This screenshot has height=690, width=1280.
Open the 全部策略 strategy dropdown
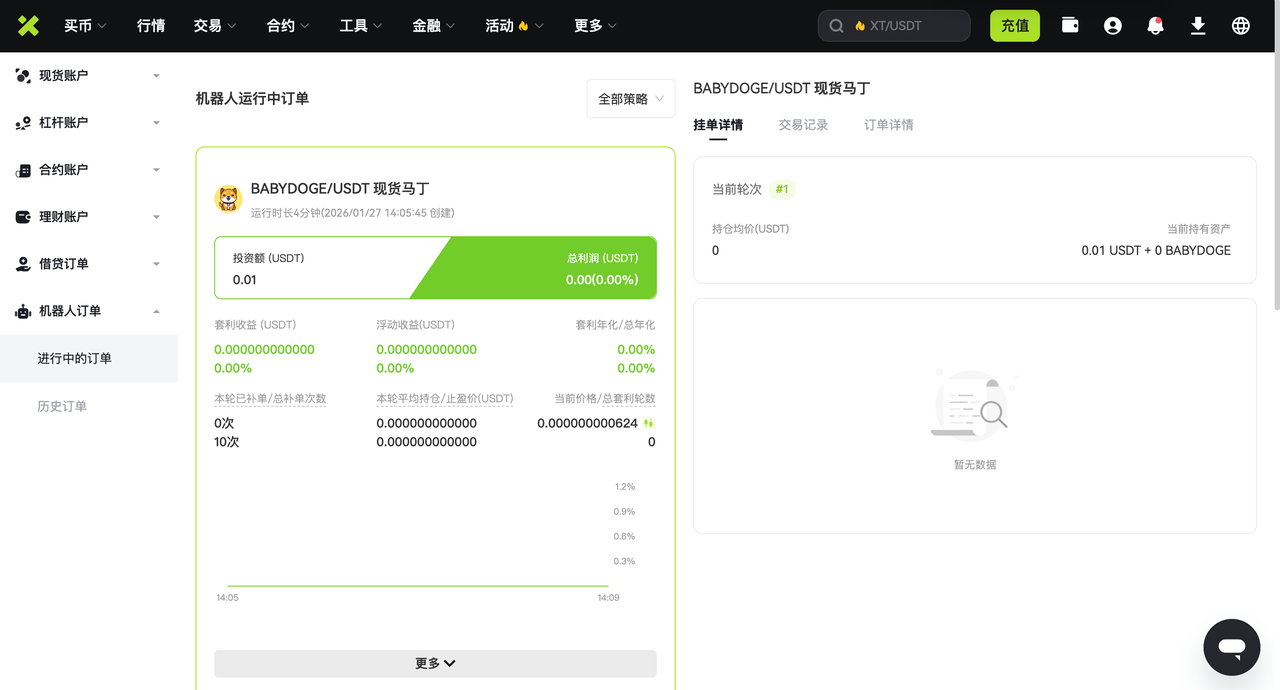click(x=631, y=99)
